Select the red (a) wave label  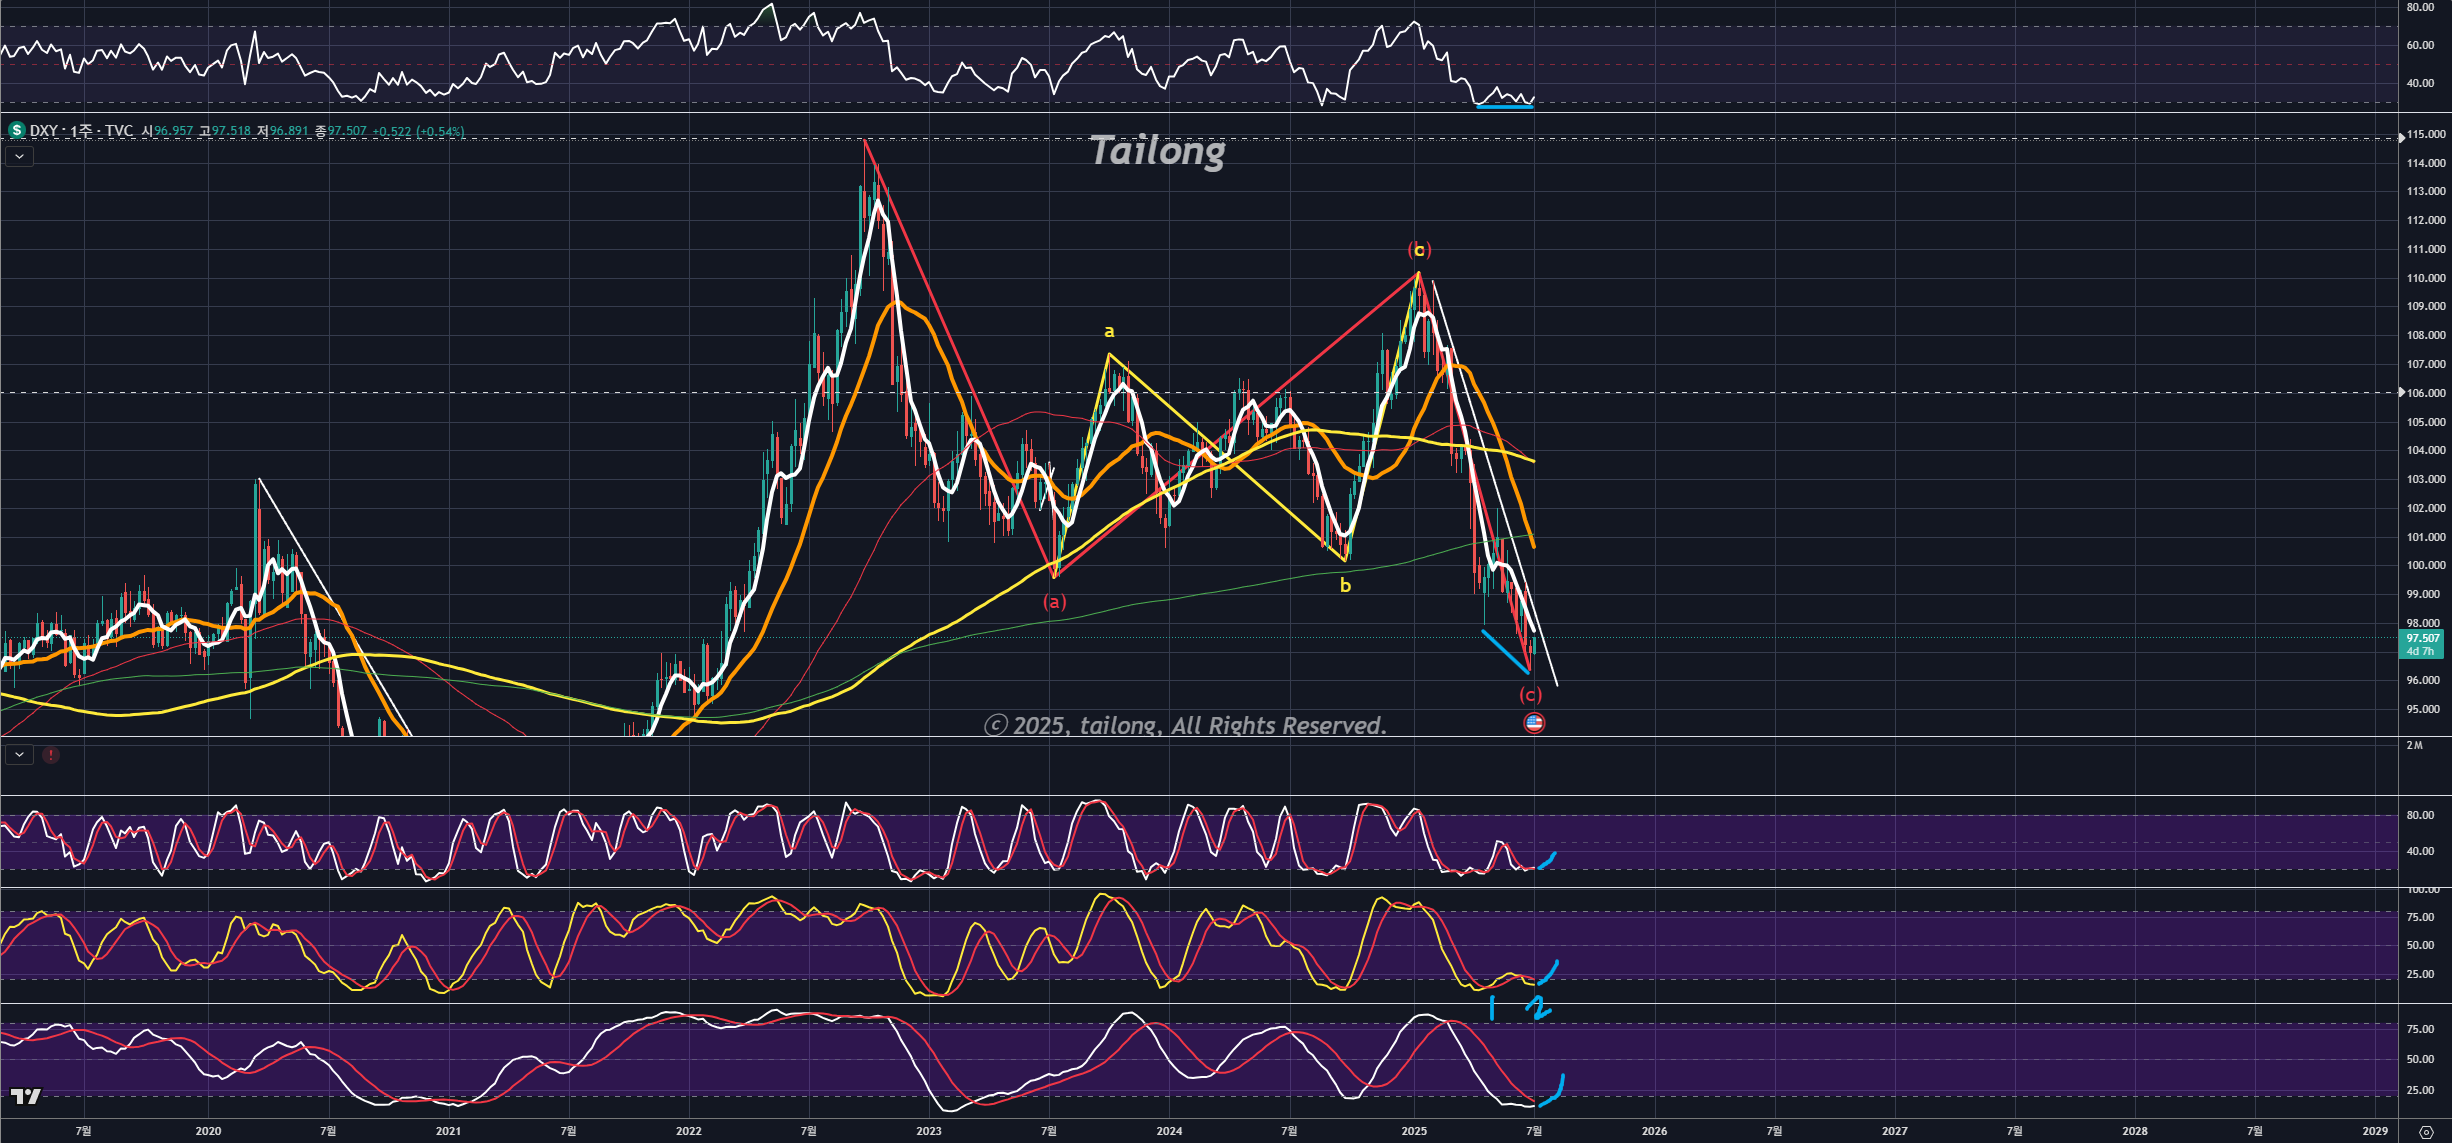click(1055, 602)
